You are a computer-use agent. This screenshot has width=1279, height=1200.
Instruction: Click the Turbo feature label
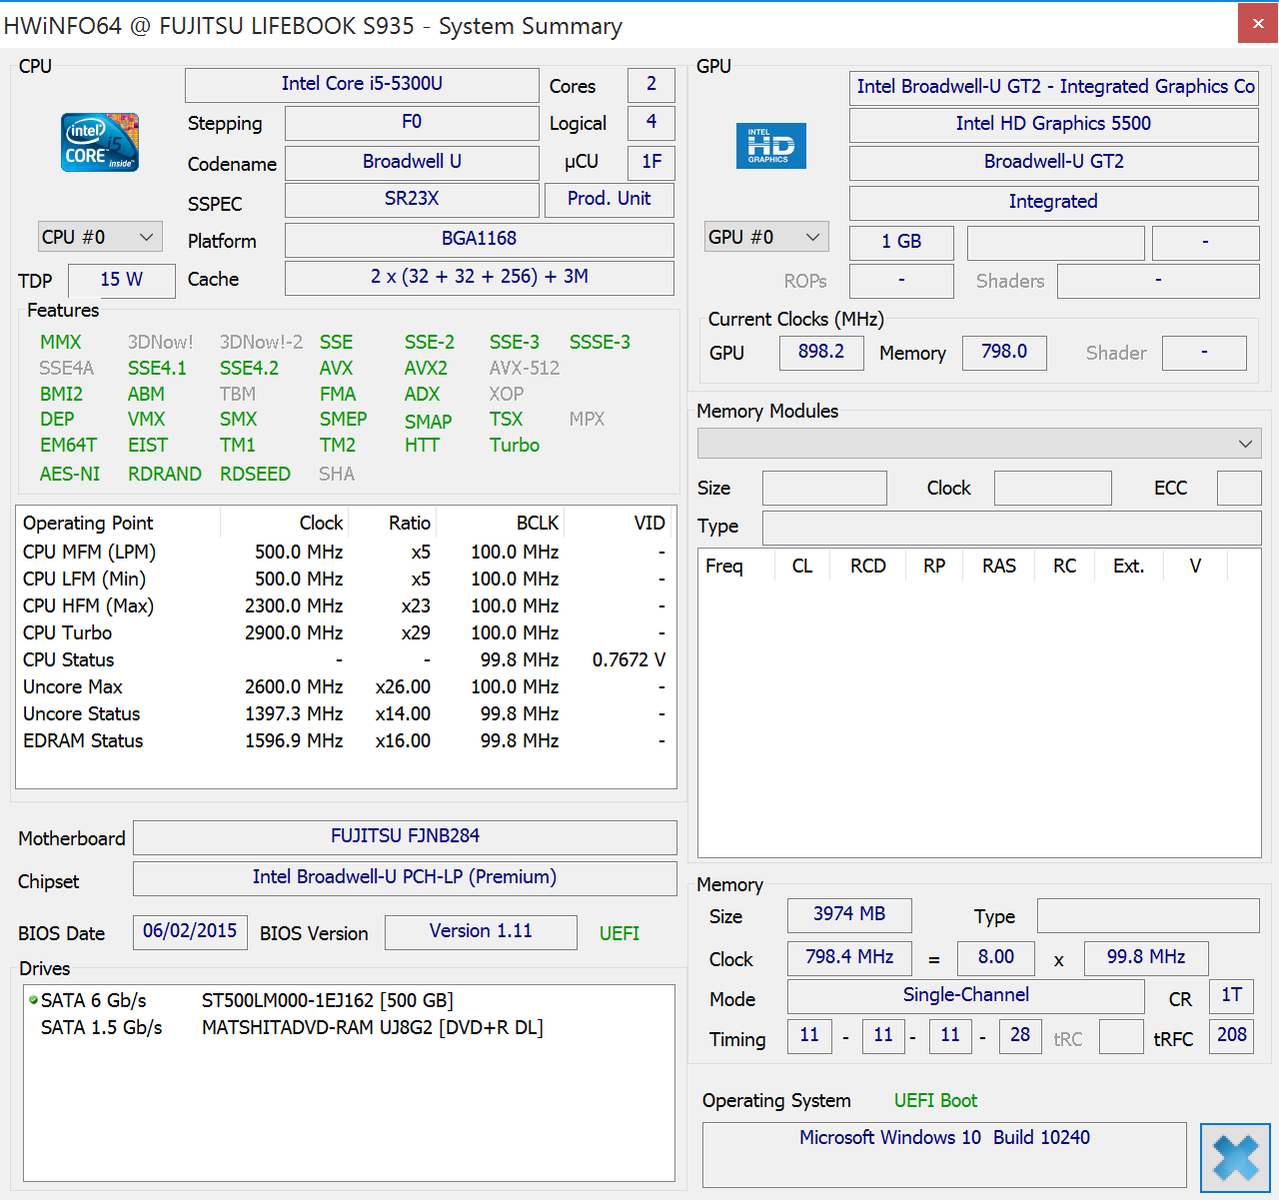click(x=514, y=445)
